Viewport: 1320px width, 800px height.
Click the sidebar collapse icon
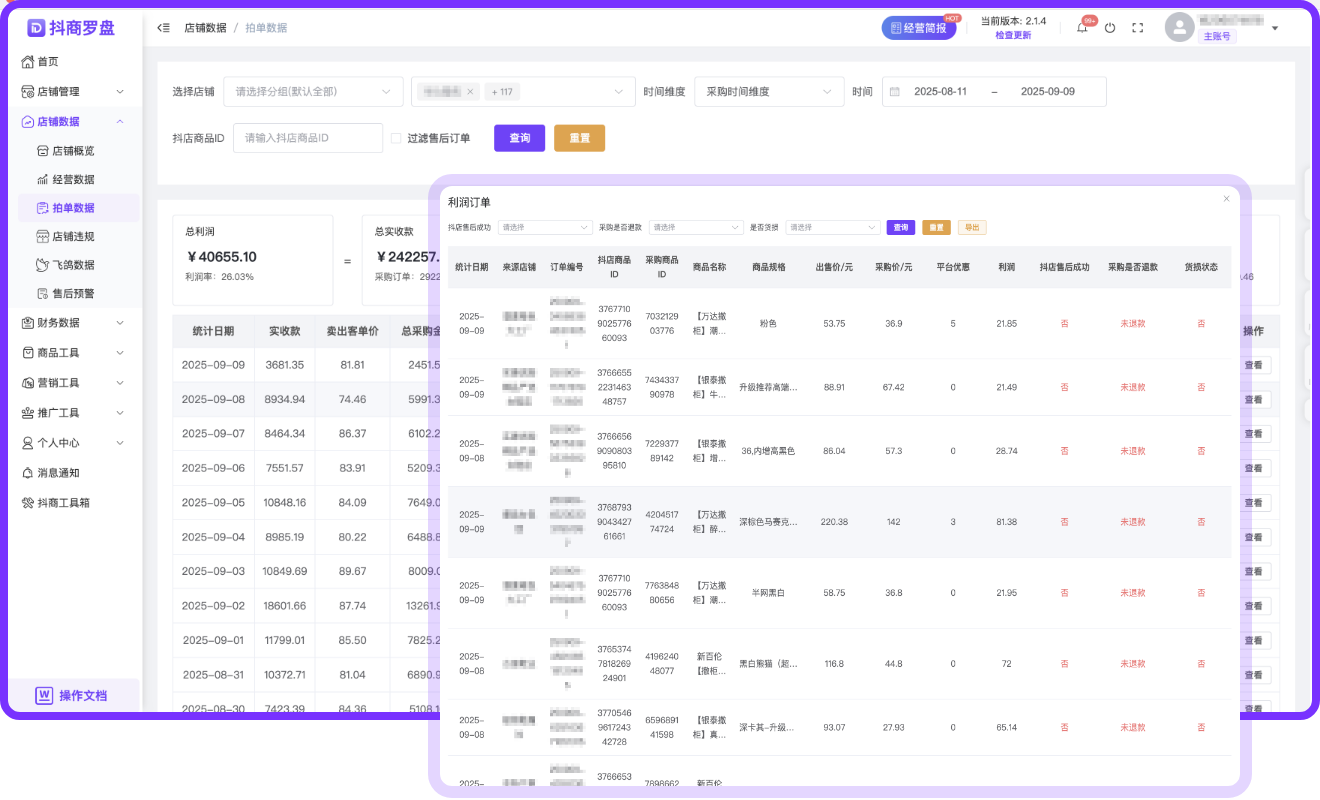164,28
